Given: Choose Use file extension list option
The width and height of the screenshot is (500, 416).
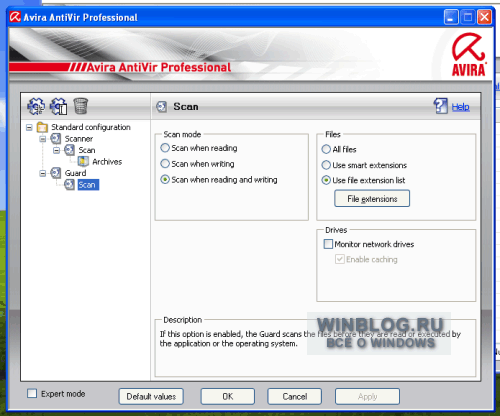Looking at the screenshot, I should click(326, 180).
